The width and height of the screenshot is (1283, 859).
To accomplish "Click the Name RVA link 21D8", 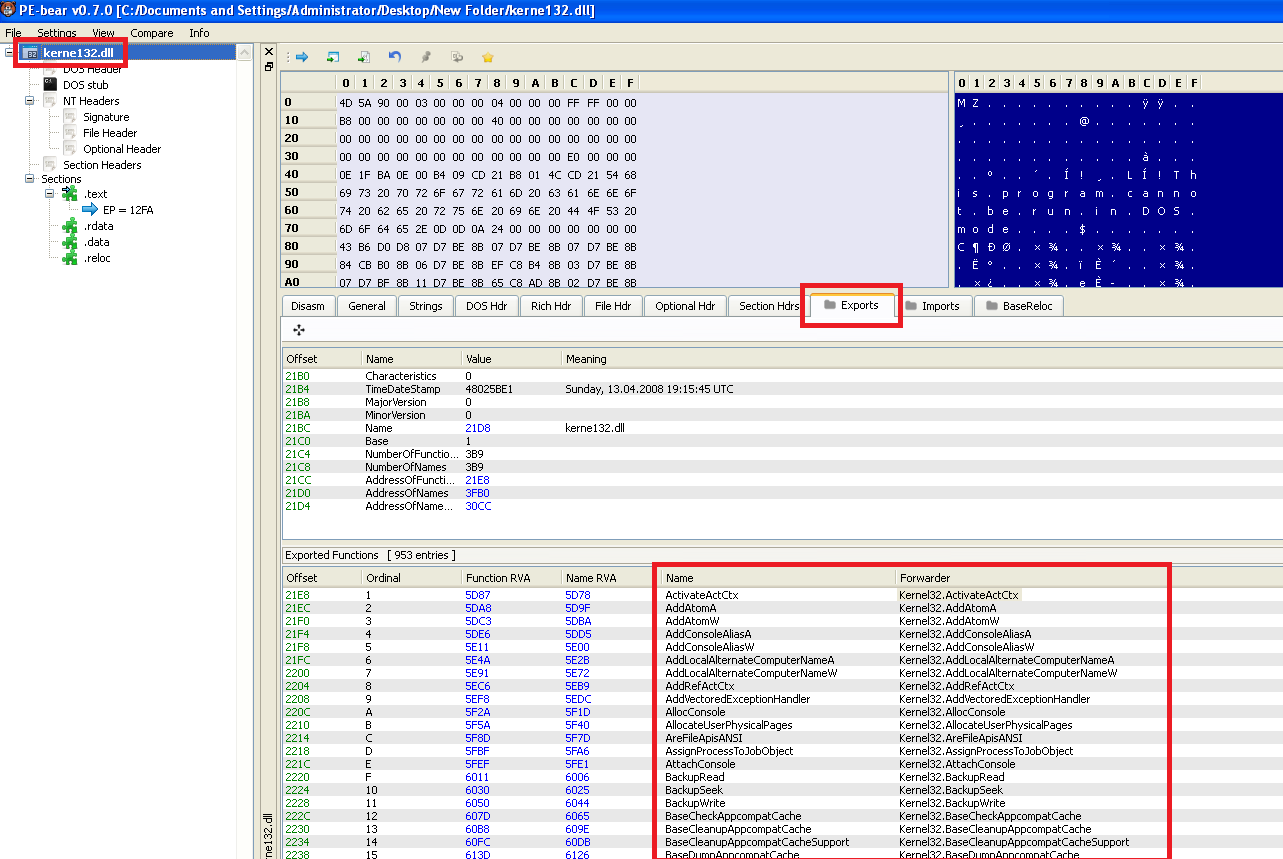I will tap(477, 428).
